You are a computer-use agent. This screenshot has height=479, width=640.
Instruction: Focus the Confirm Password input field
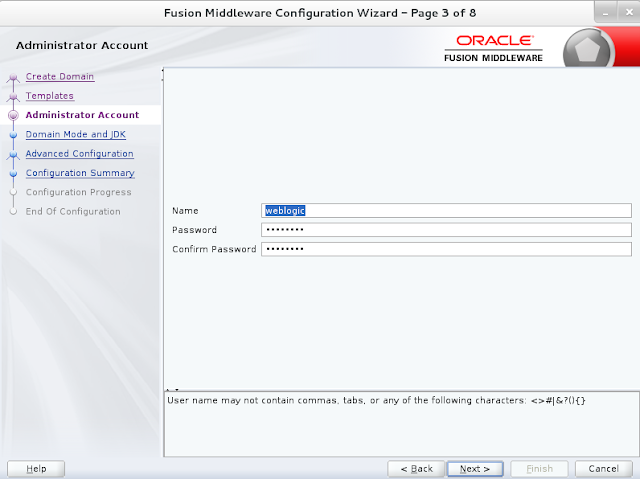[x=446, y=249]
